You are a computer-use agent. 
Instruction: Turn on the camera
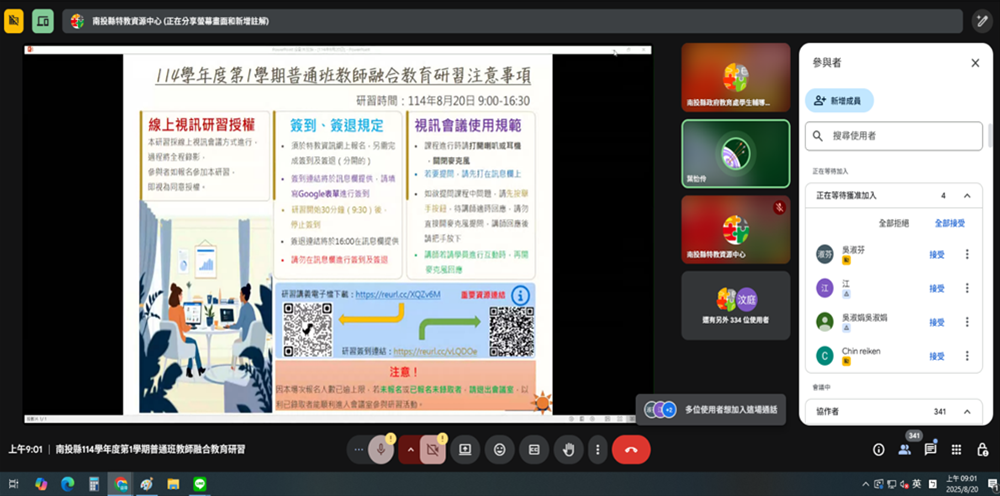pyautogui.click(x=433, y=450)
